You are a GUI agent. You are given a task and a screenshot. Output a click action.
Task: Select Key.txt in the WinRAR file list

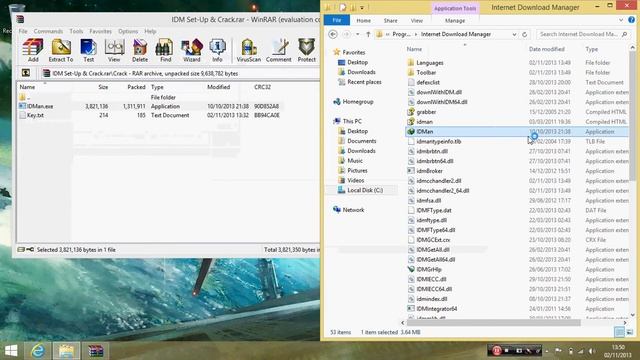(35, 115)
